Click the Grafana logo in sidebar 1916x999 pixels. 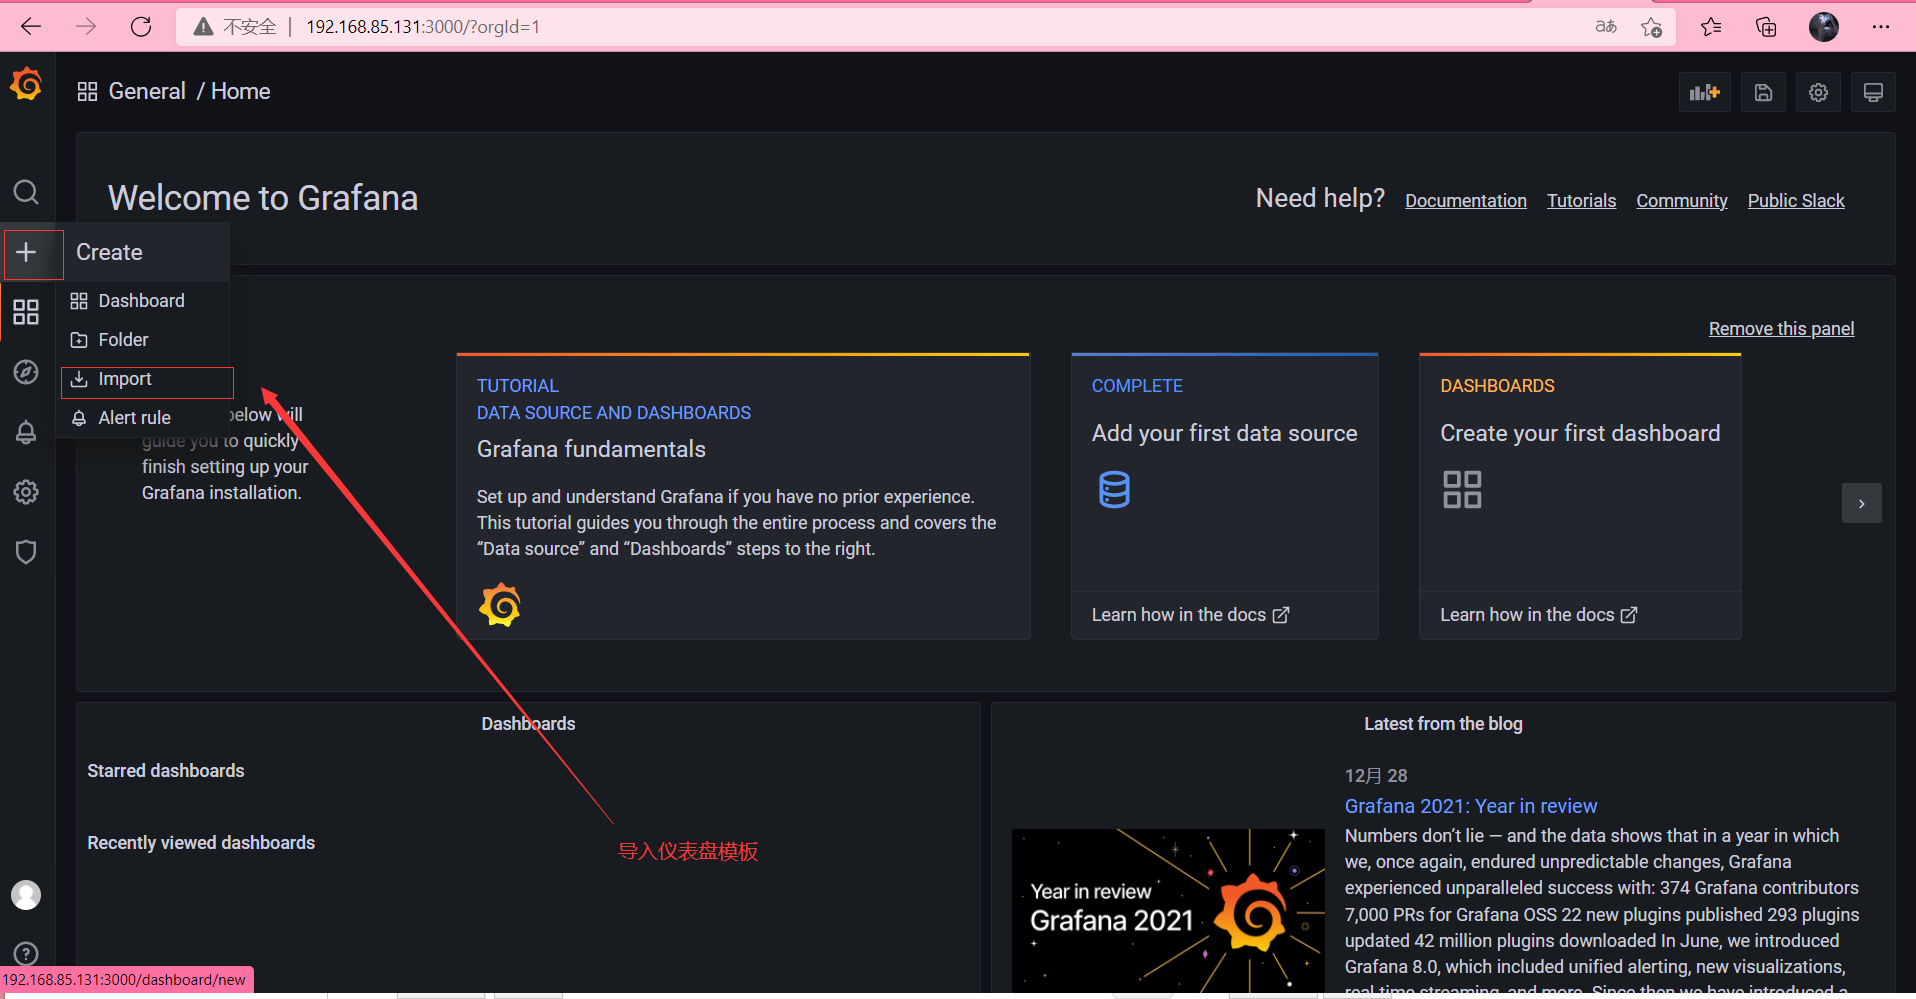pyautogui.click(x=26, y=85)
